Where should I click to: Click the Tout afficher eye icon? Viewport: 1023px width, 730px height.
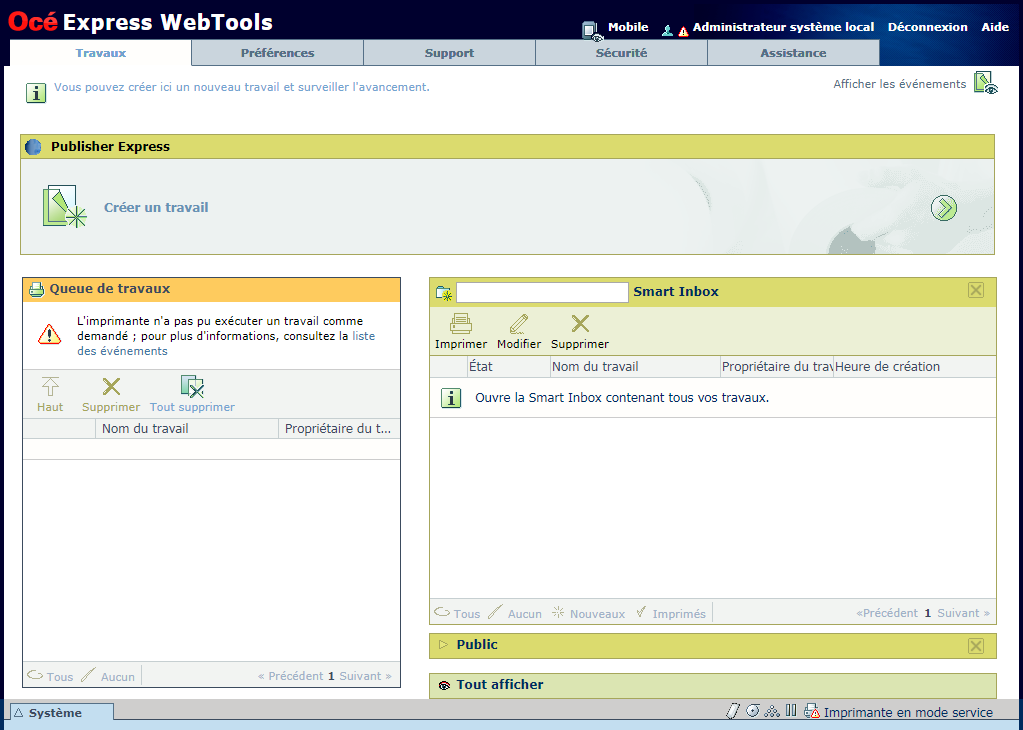pos(444,685)
